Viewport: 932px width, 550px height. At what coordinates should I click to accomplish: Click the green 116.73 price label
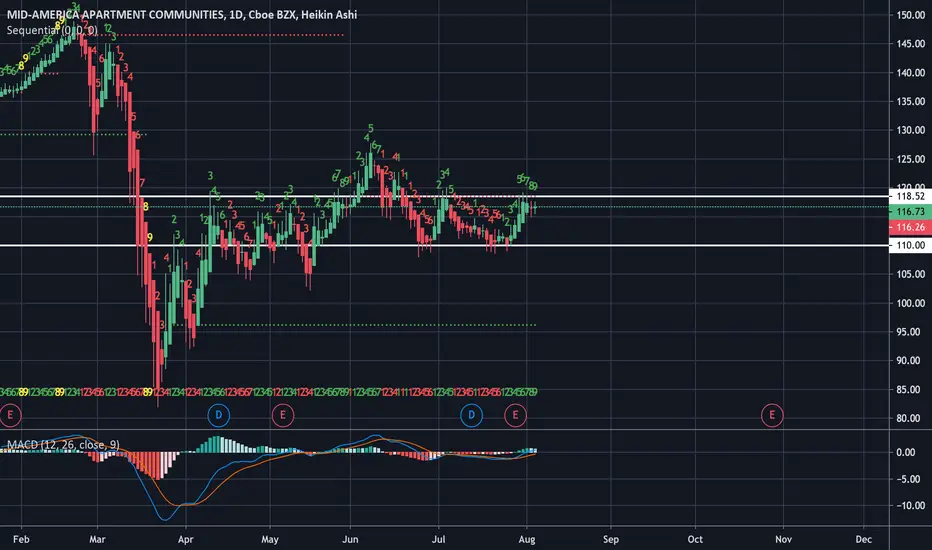tap(910, 212)
